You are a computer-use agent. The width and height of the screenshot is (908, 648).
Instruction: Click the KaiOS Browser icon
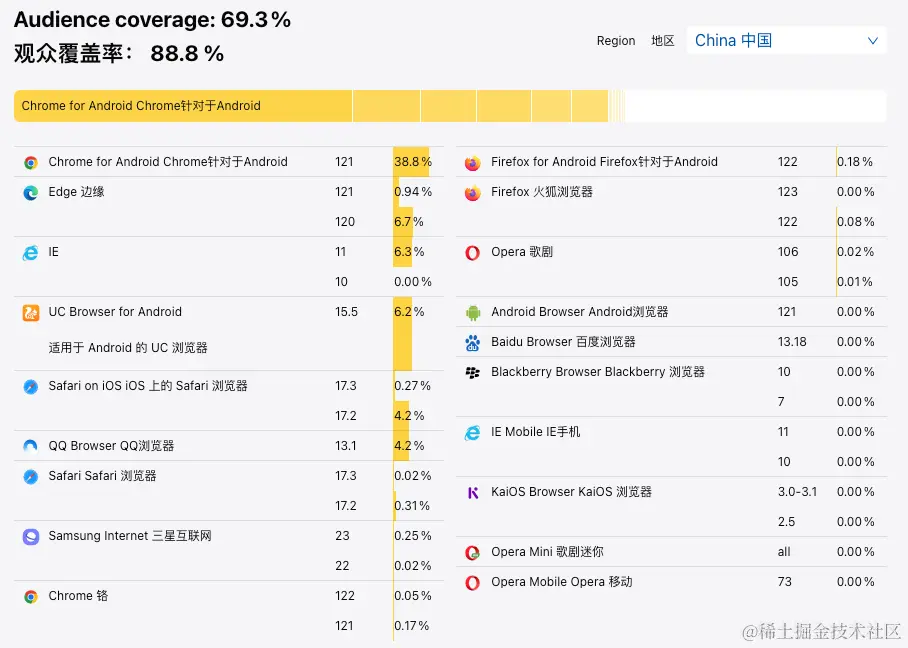coord(473,492)
